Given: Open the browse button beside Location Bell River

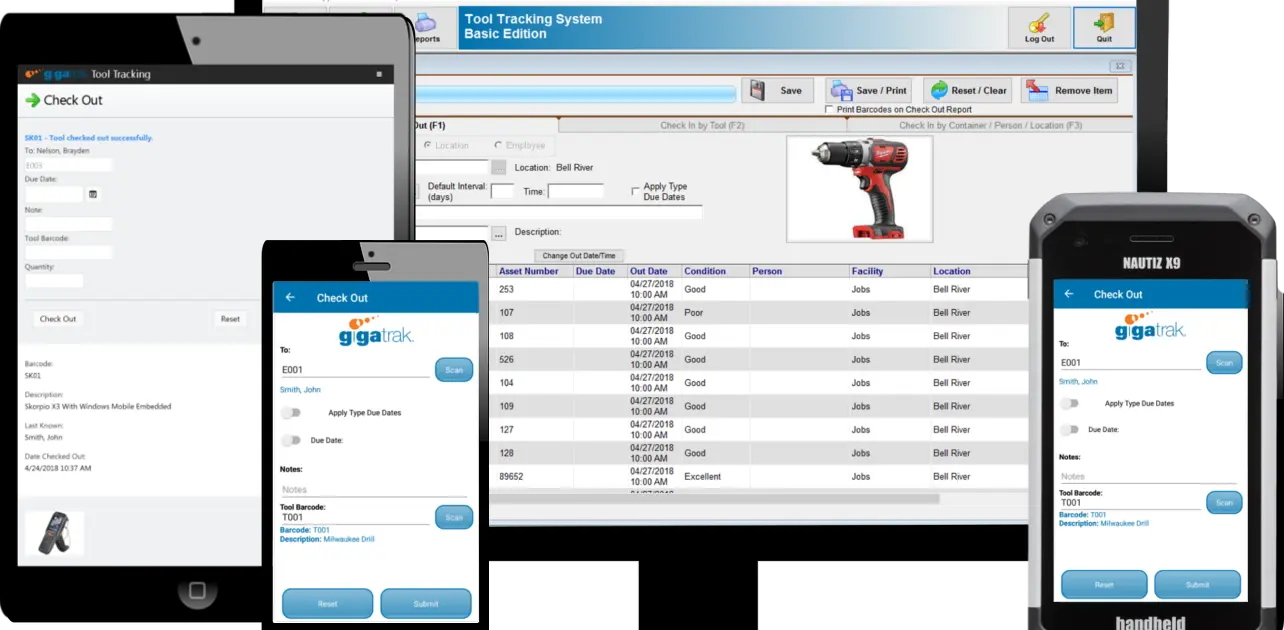Looking at the screenshot, I should [x=499, y=167].
